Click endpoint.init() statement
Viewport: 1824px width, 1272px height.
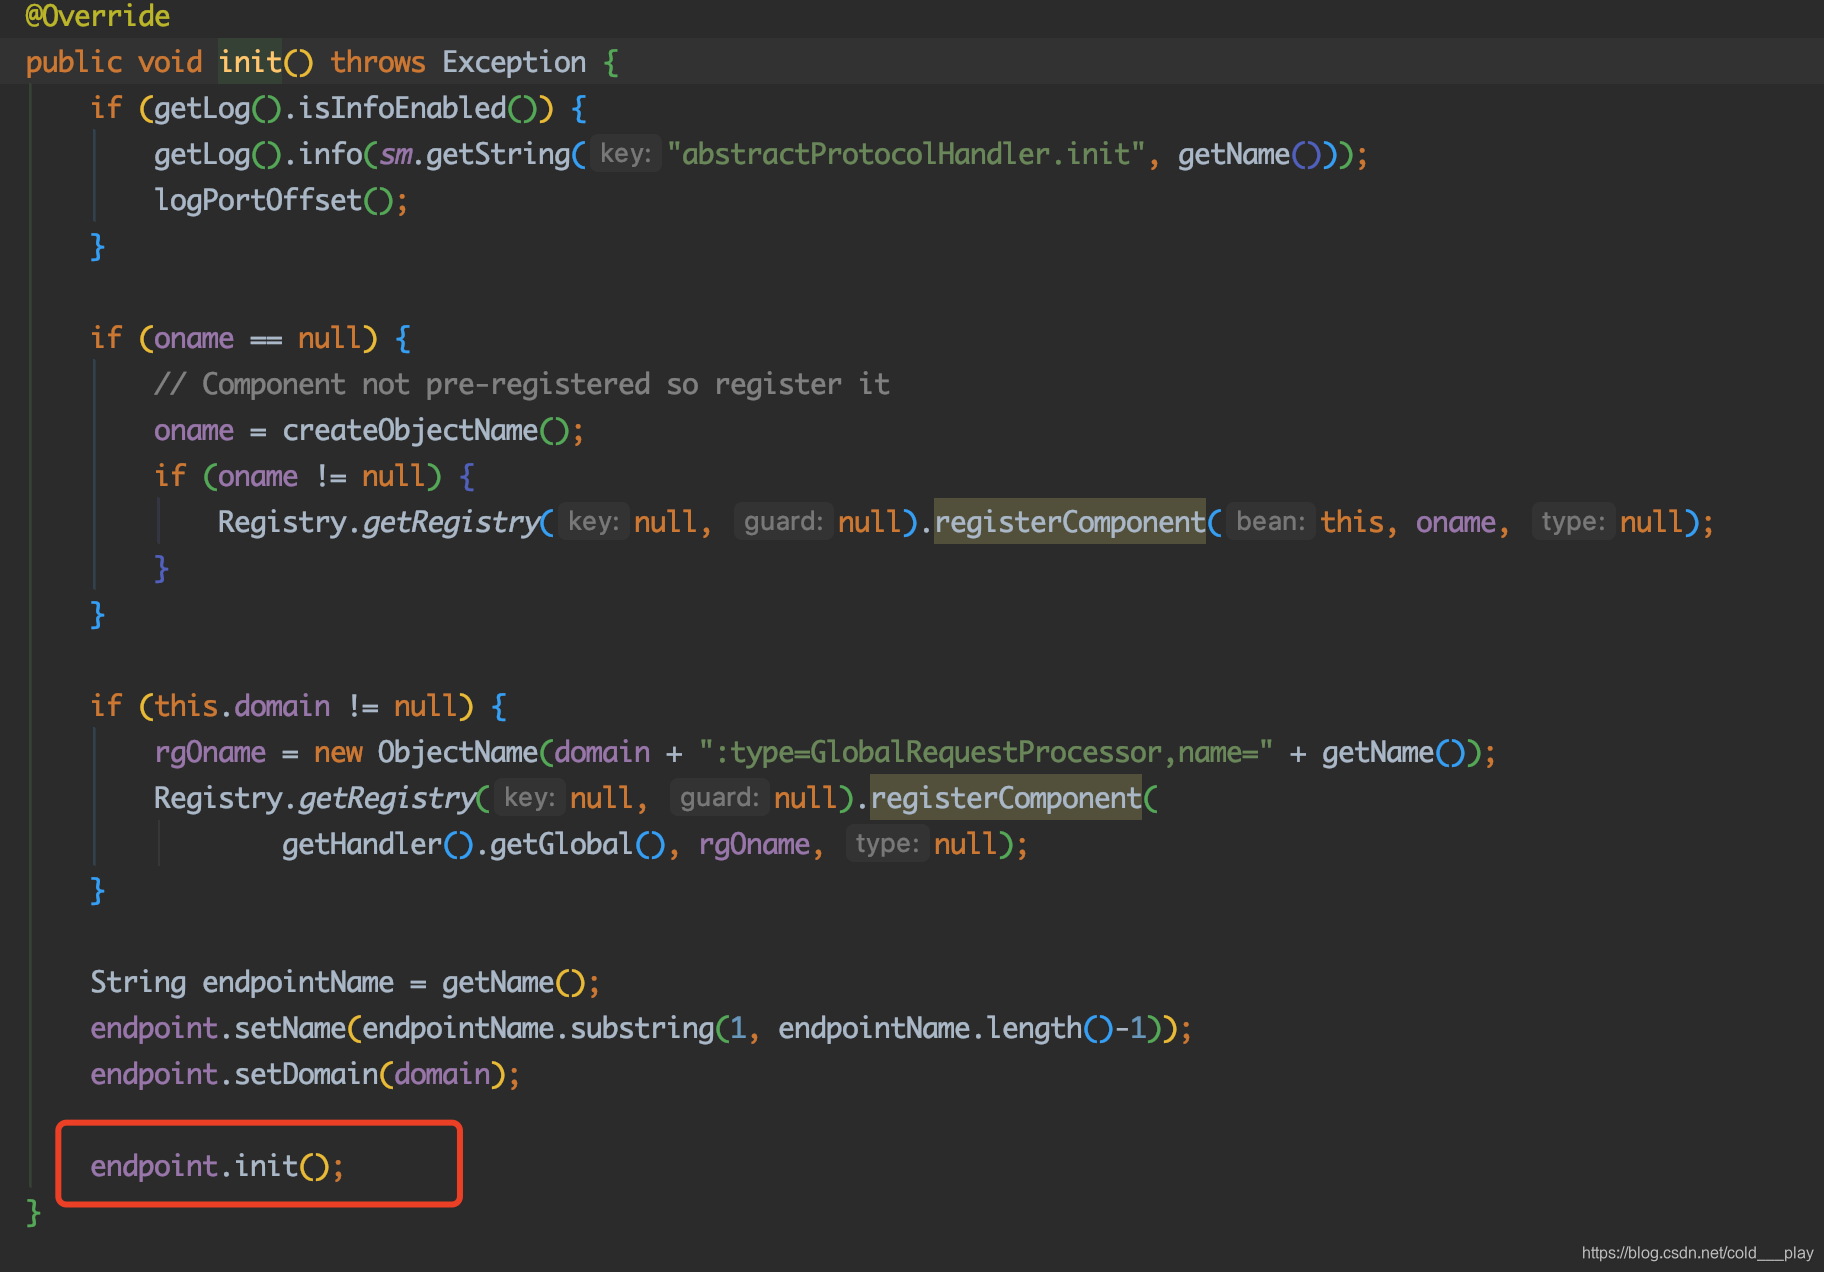(x=217, y=1166)
